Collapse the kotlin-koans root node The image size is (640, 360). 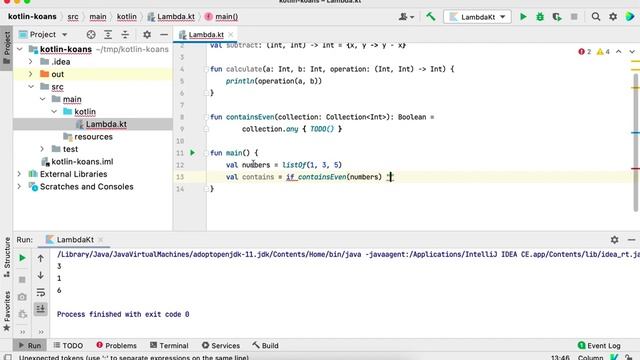20,49
